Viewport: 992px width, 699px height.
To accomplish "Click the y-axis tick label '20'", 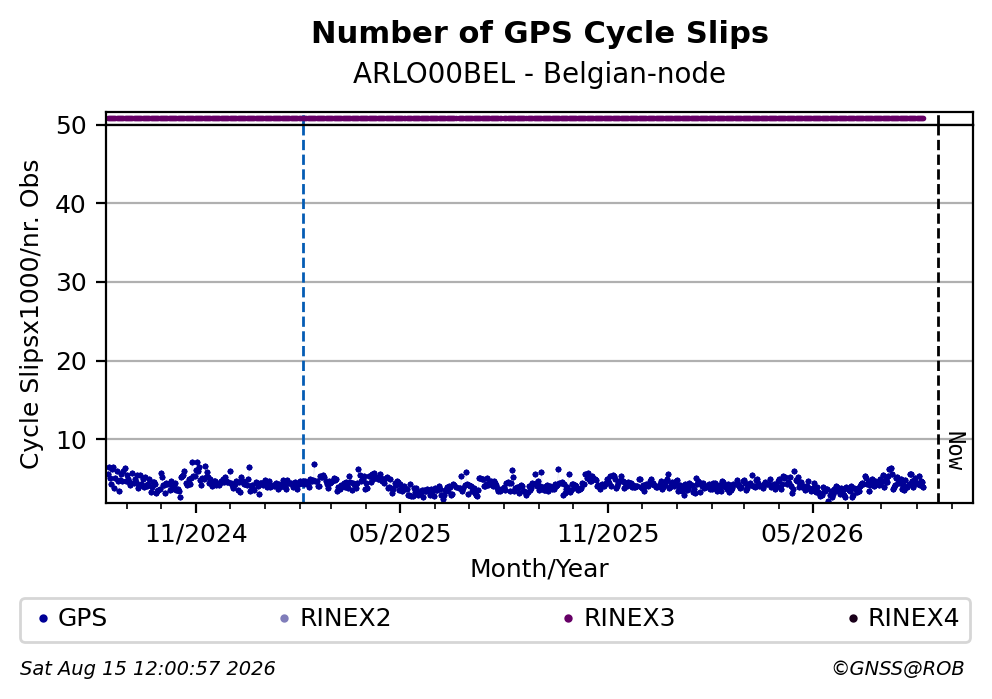I will click(71, 361).
